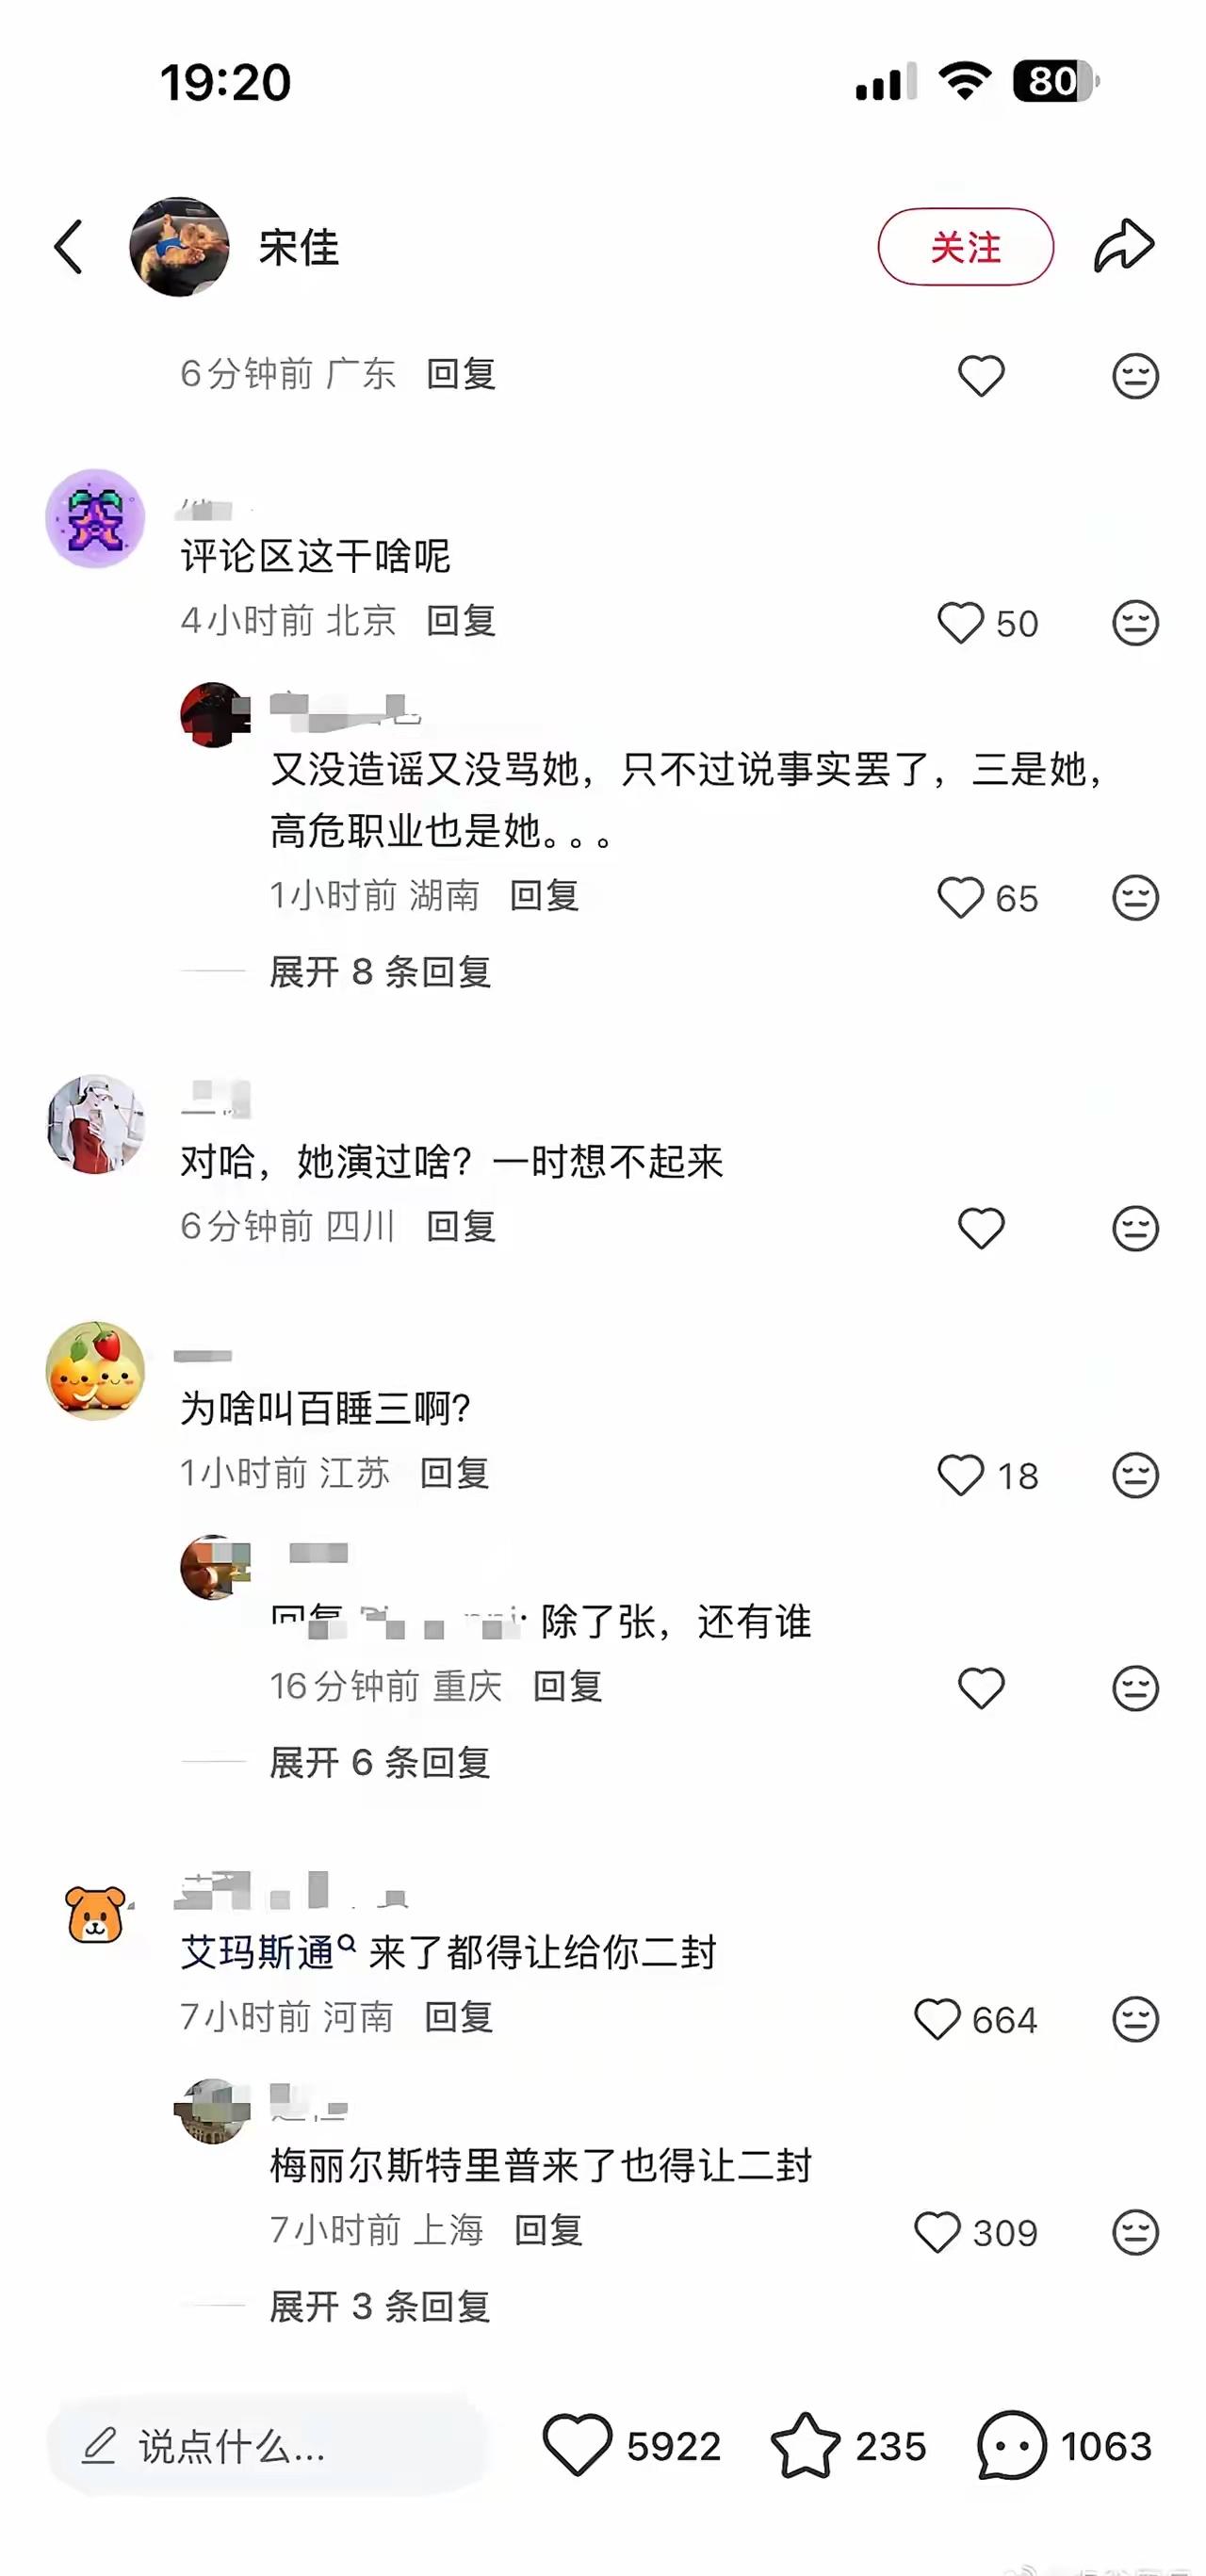Reply to the 评论区这干啥呢 comment
The height and width of the screenshot is (2576, 1206).
[461, 621]
